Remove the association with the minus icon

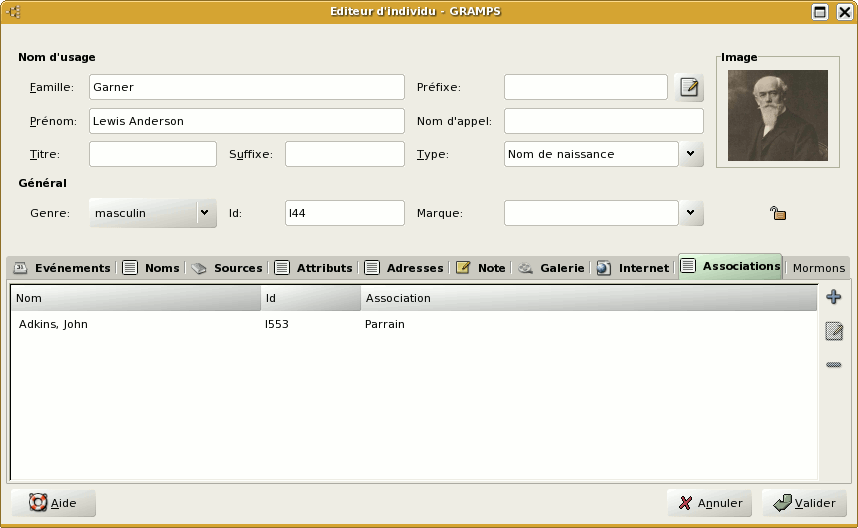tap(834, 365)
